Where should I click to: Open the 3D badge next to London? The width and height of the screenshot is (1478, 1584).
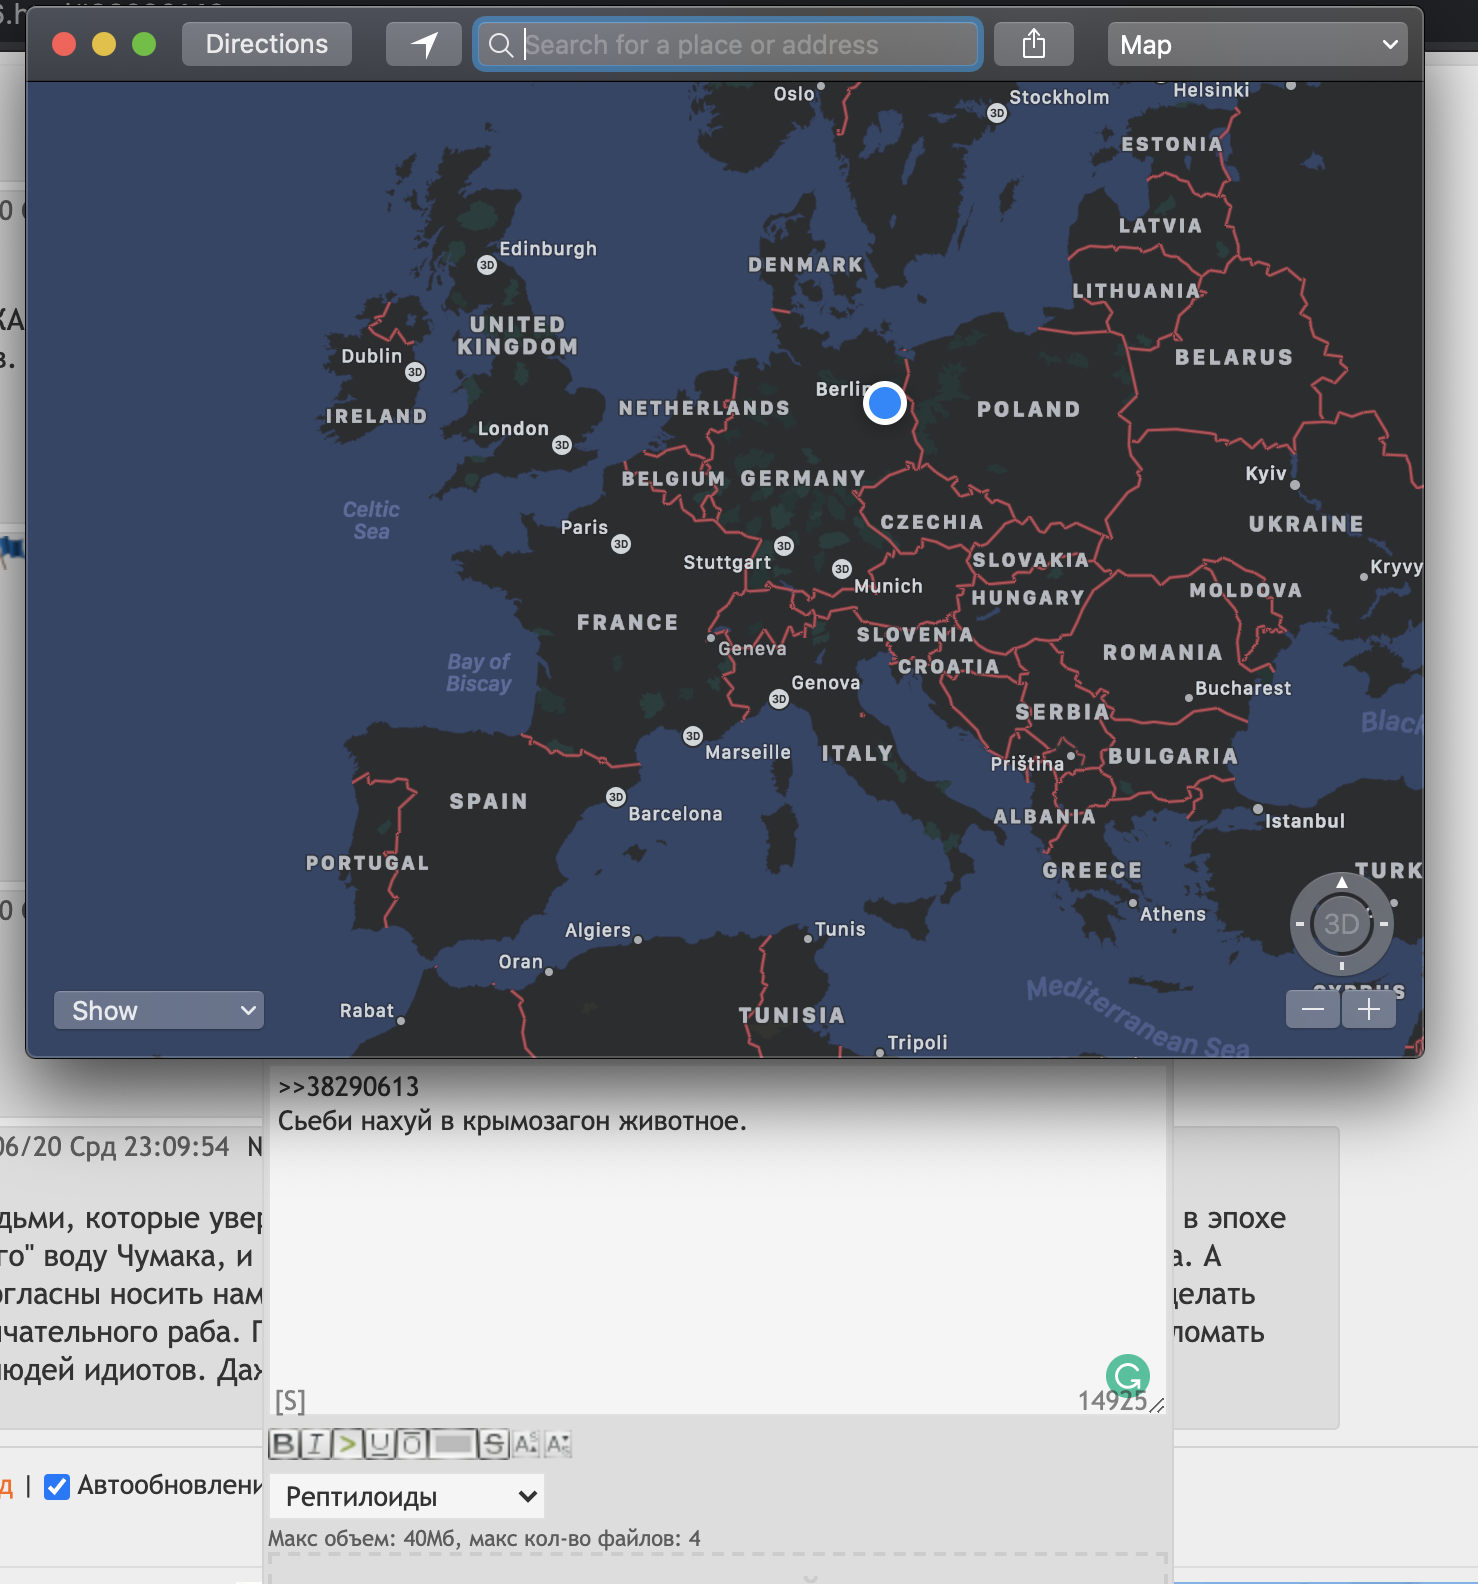562,445
